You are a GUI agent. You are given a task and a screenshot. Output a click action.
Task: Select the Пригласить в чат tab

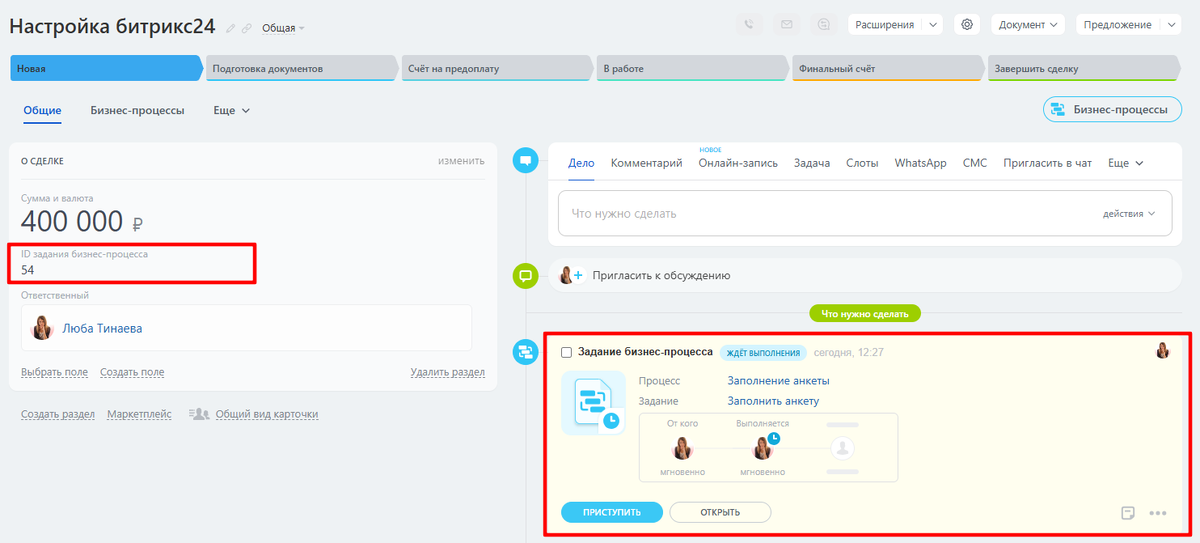1047,163
